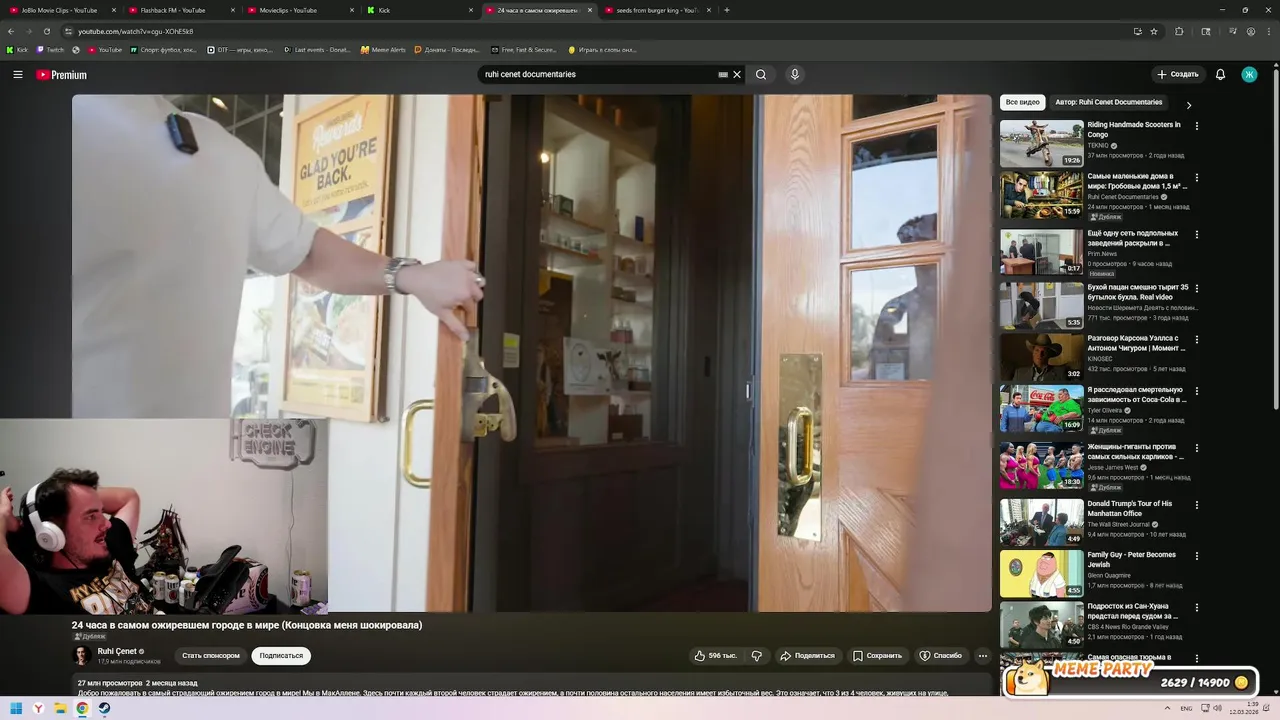This screenshot has width=1280, height=720.
Task: Save video with Сохранить button
Action: 877,656
